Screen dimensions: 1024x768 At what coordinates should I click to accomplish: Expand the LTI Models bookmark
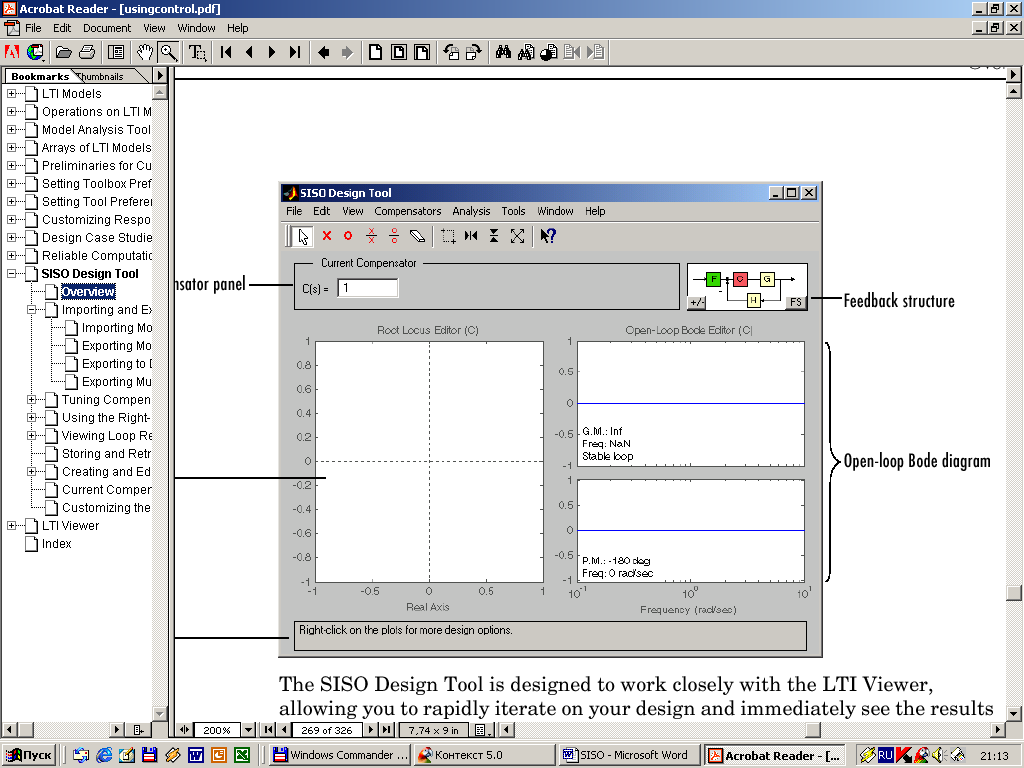coord(11,94)
